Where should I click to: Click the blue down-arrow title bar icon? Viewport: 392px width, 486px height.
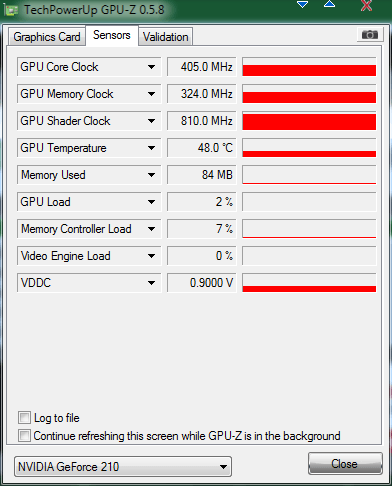(302, 5)
